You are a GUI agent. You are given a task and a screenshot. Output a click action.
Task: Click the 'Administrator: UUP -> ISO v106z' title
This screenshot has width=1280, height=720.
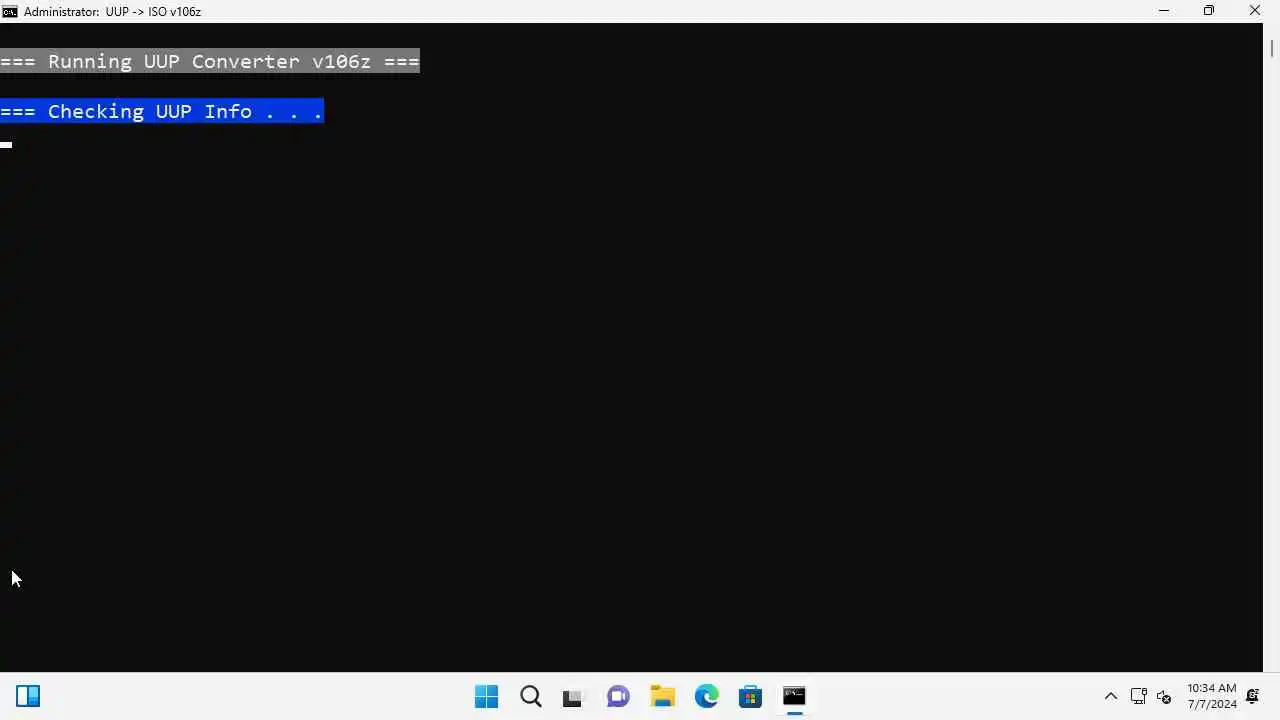(112, 11)
